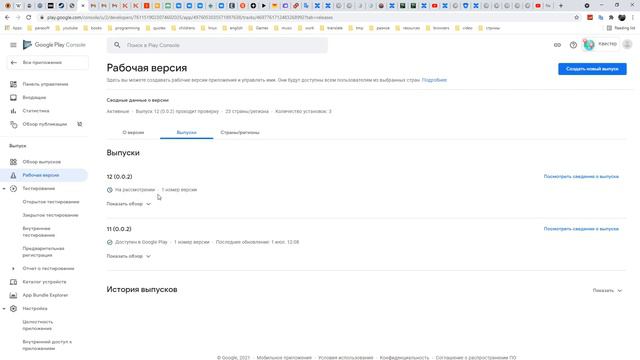
Task: Open Closed testing in sidebar
Action: click(x=51, y=215)
